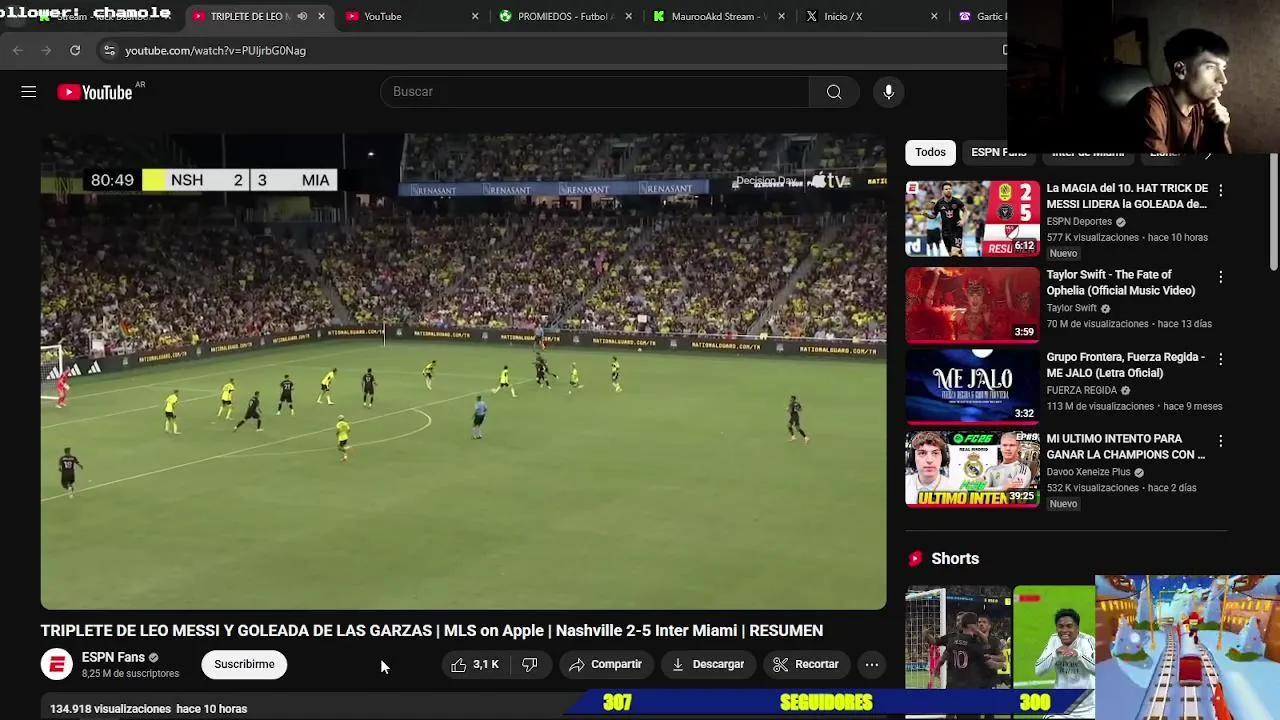1280x720 pixels.
Task: Close the YouTube tab
Action: pos(475,16)
